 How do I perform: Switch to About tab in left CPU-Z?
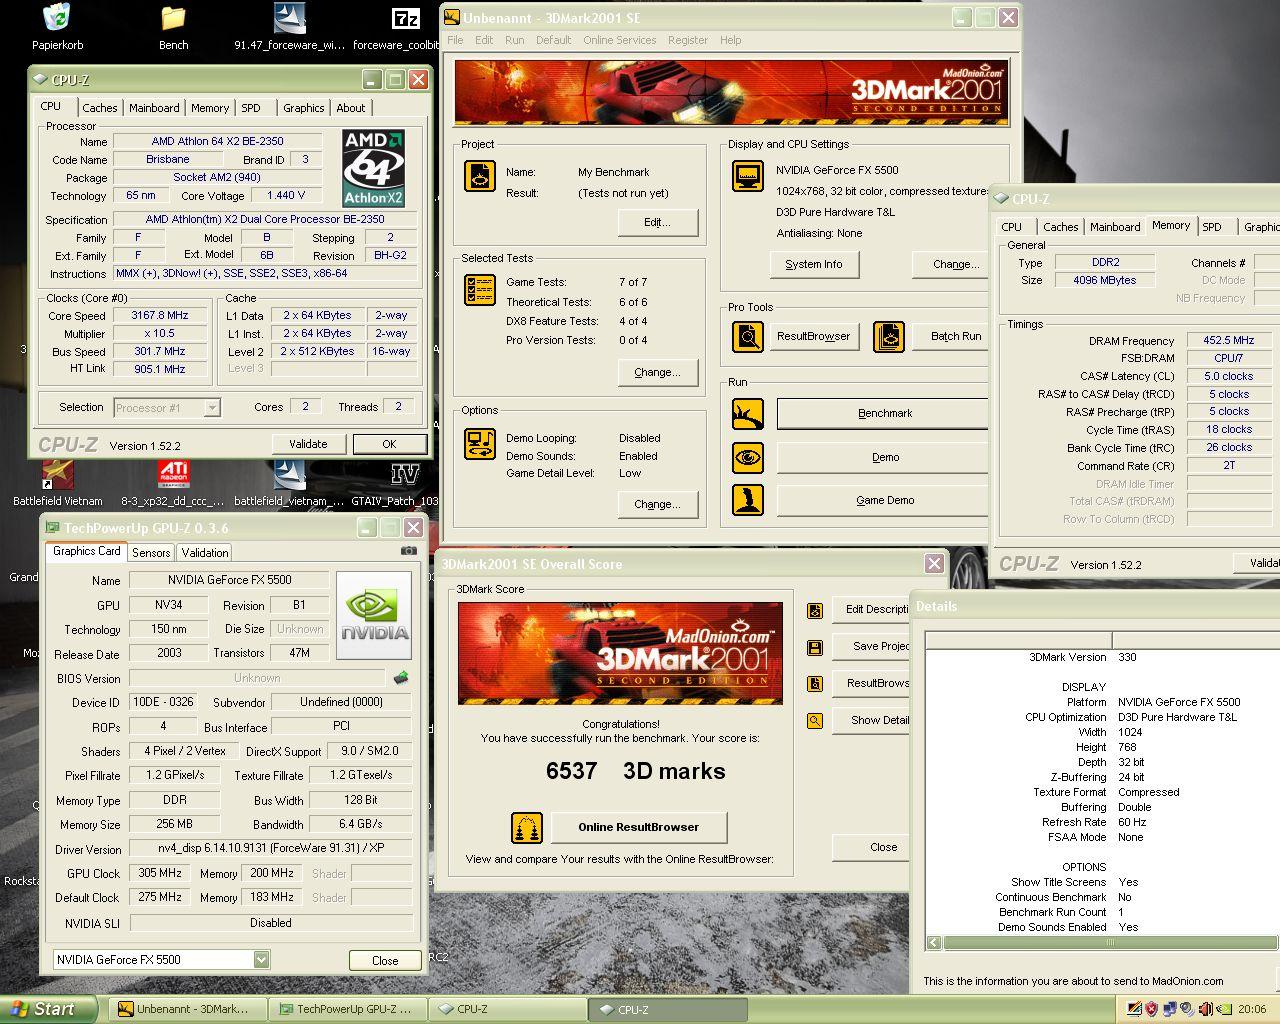coord(350,108)
